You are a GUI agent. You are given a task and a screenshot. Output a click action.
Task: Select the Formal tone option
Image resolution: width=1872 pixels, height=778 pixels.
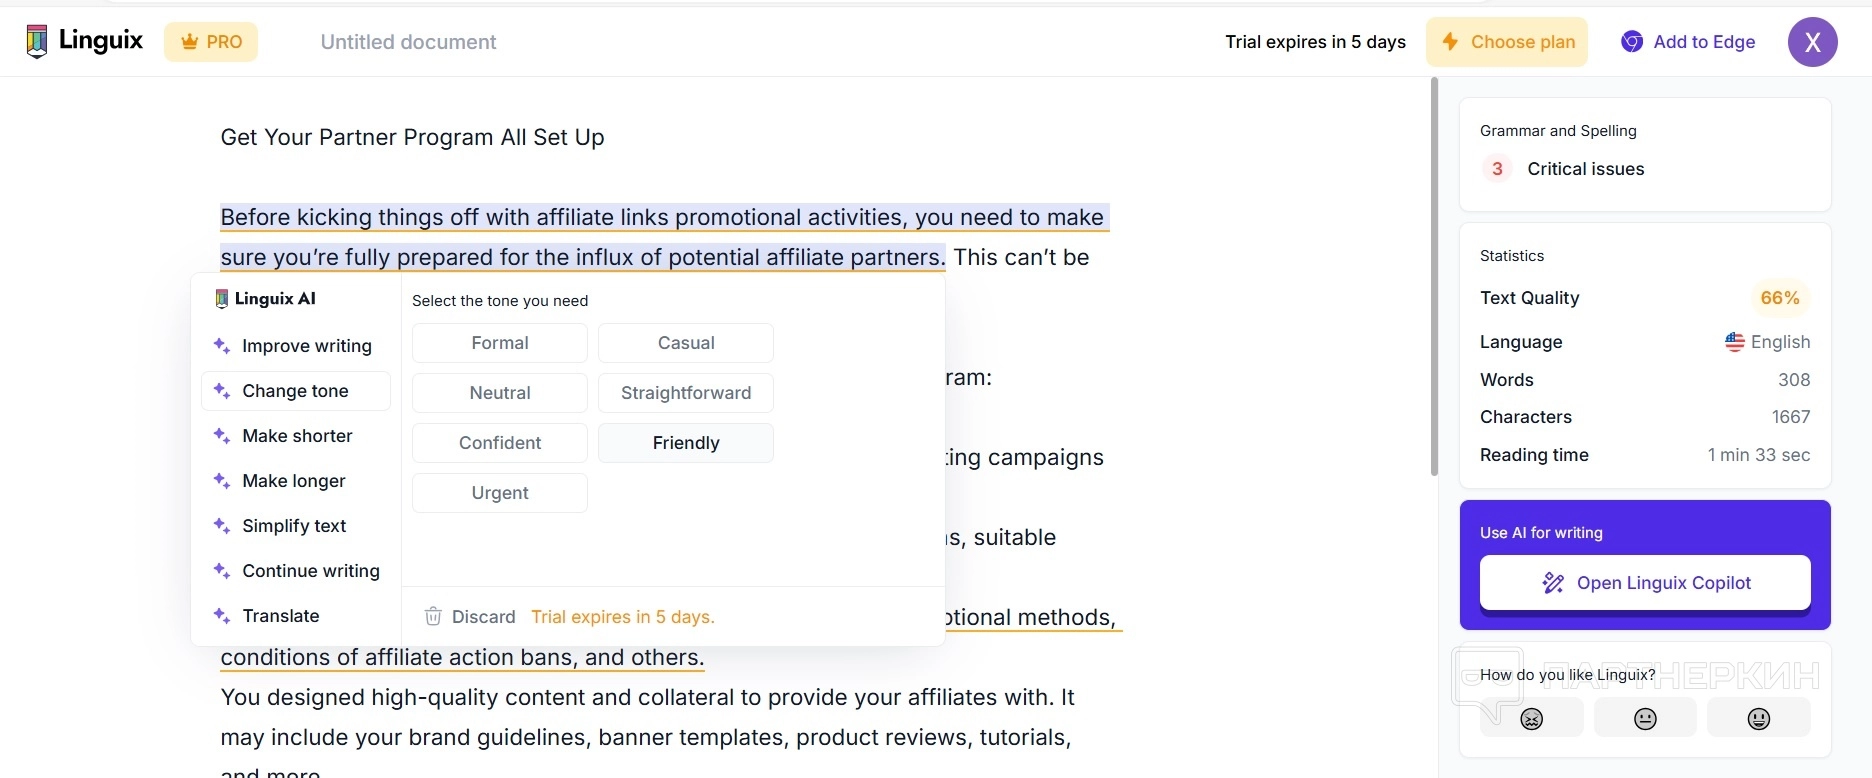click(x=499, y=343)
